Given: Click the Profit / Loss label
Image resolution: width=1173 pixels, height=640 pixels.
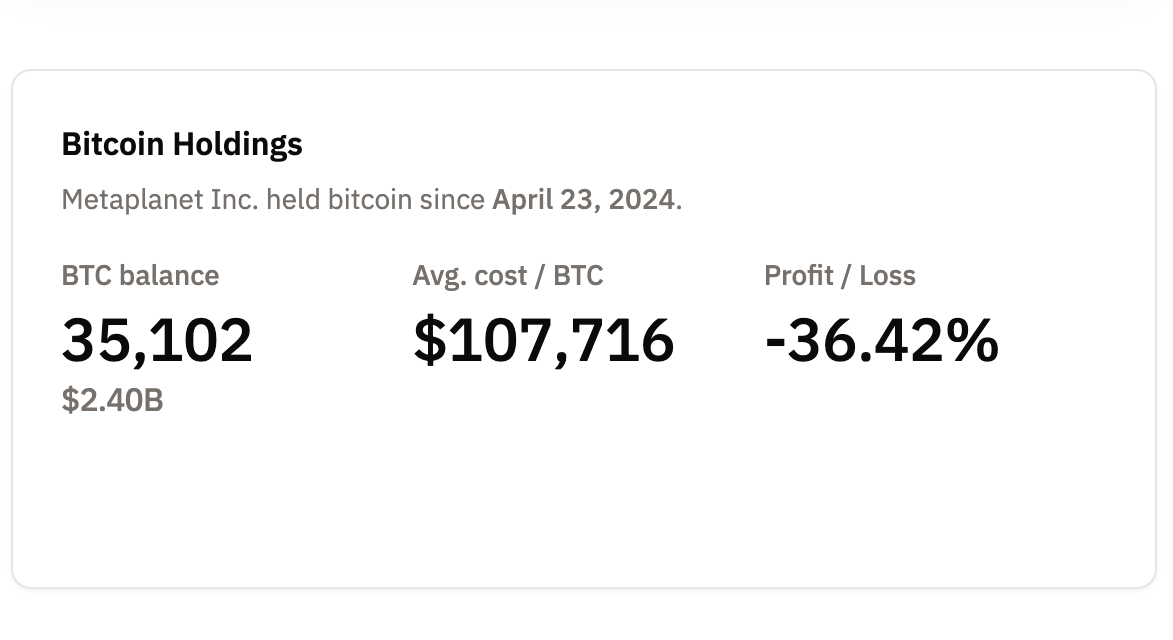Looking at the screenshot, I should click(x=839, y=275).
